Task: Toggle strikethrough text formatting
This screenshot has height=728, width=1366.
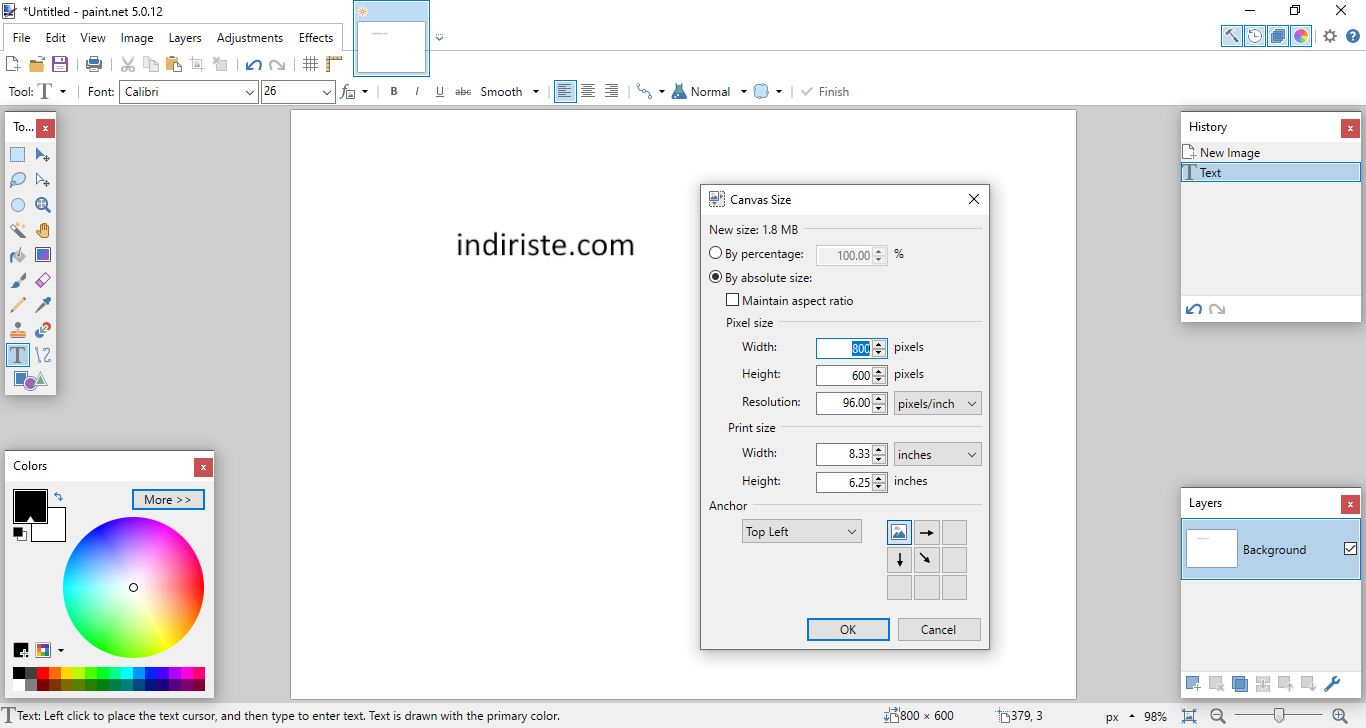Action: click(463, 91)
